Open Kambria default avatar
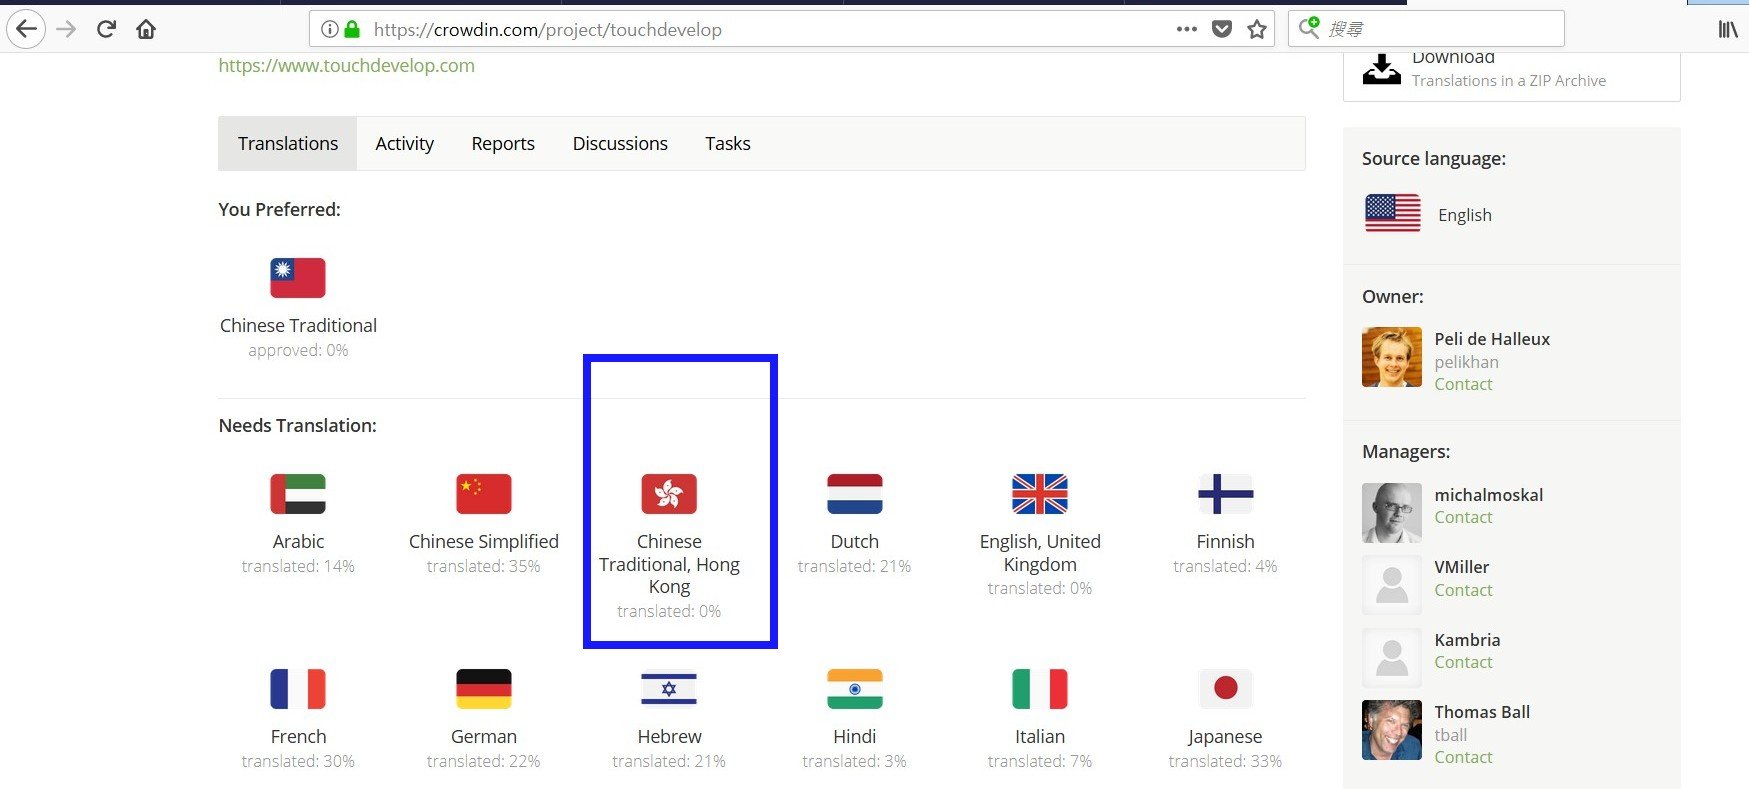This screenshot has width=1749, height=789. 1392,658
